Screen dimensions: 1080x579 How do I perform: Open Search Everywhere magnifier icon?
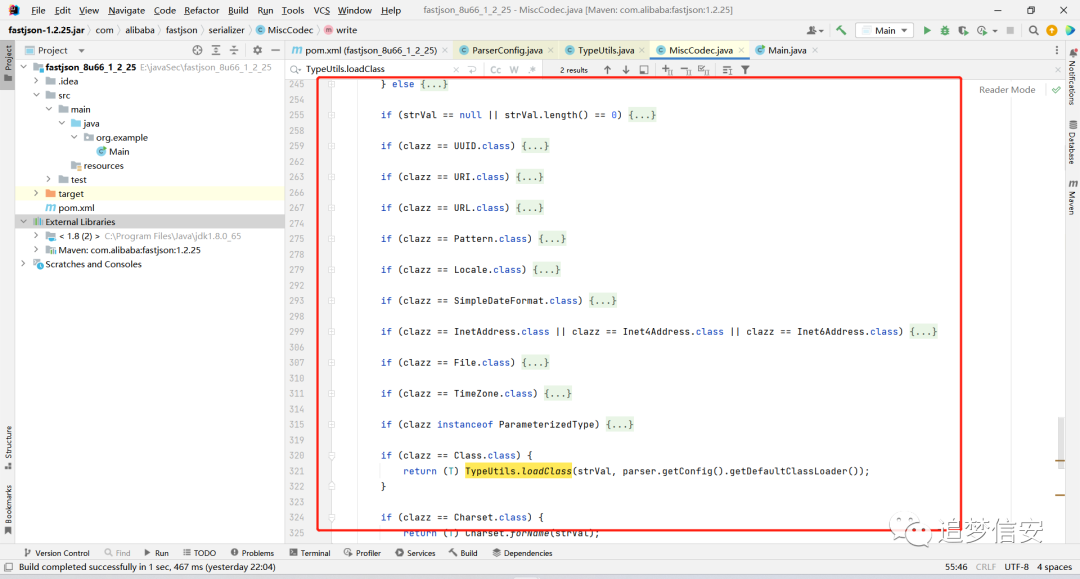(1033, 30)
